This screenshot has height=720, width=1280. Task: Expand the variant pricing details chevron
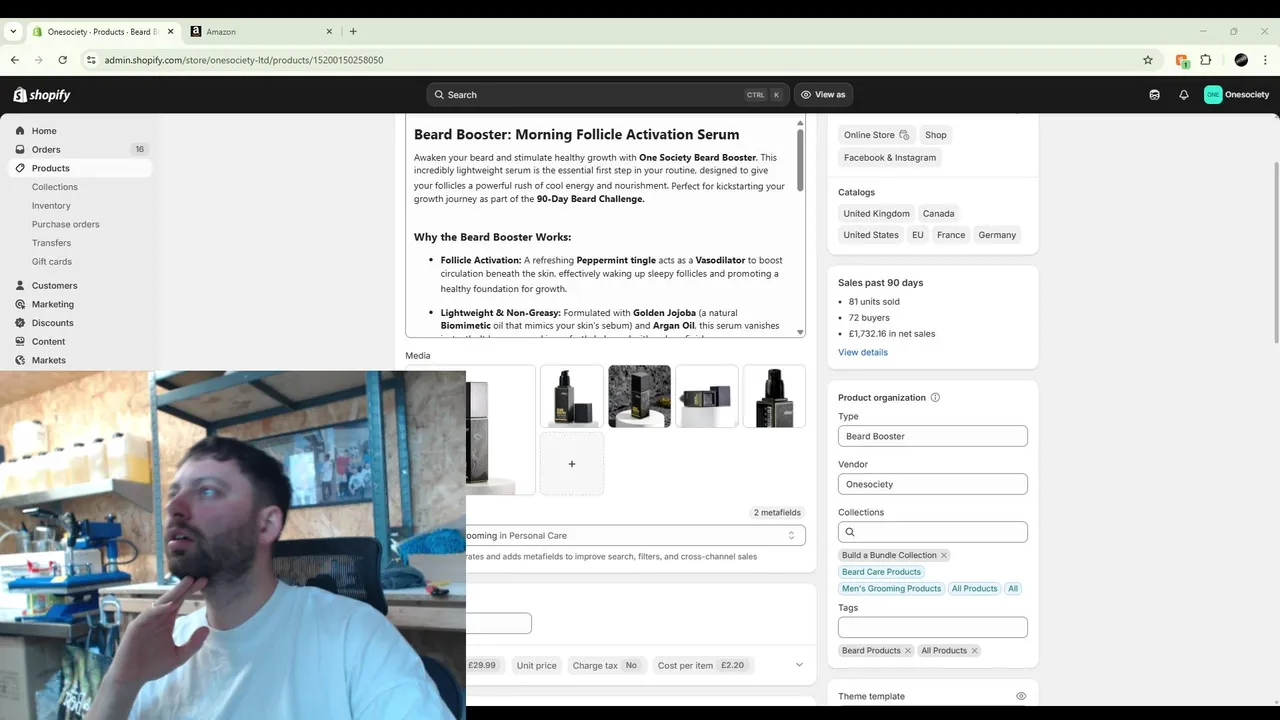point(799,665)
